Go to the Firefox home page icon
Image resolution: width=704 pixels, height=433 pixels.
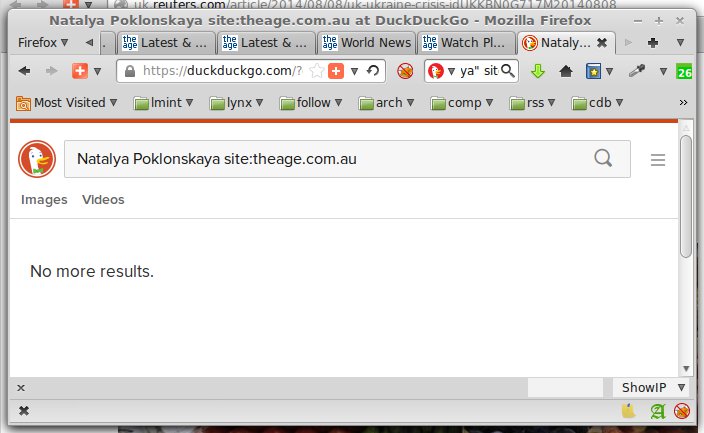[x=566, y=71]
